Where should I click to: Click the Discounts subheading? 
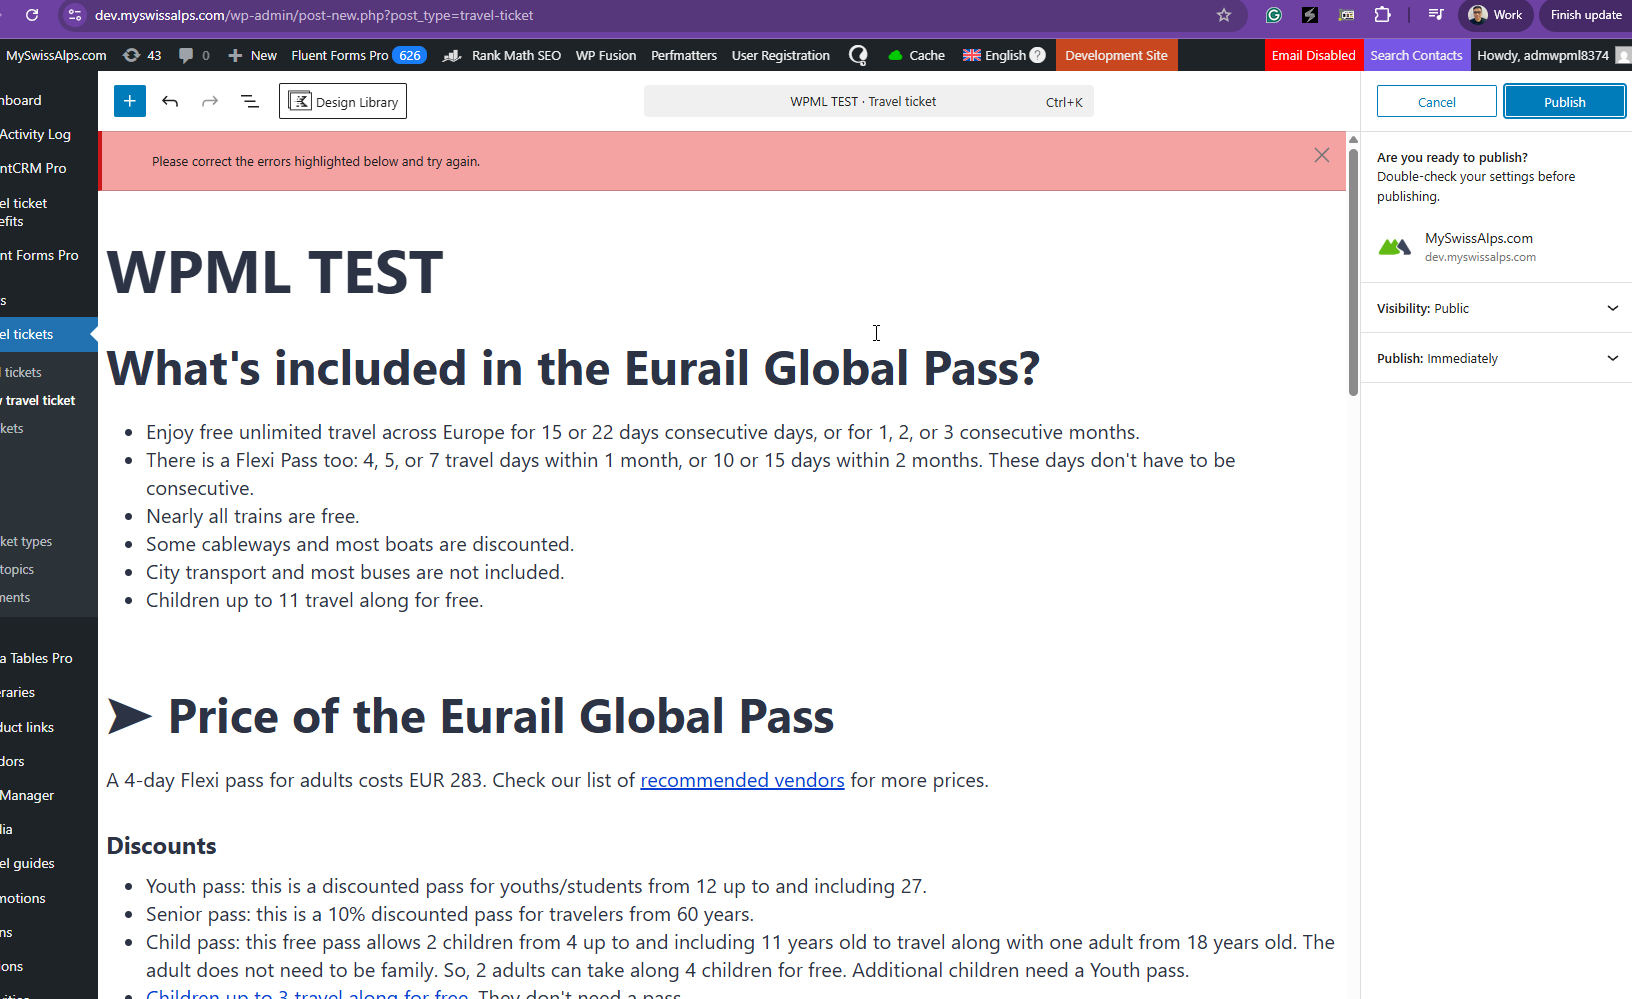point(162,846)
